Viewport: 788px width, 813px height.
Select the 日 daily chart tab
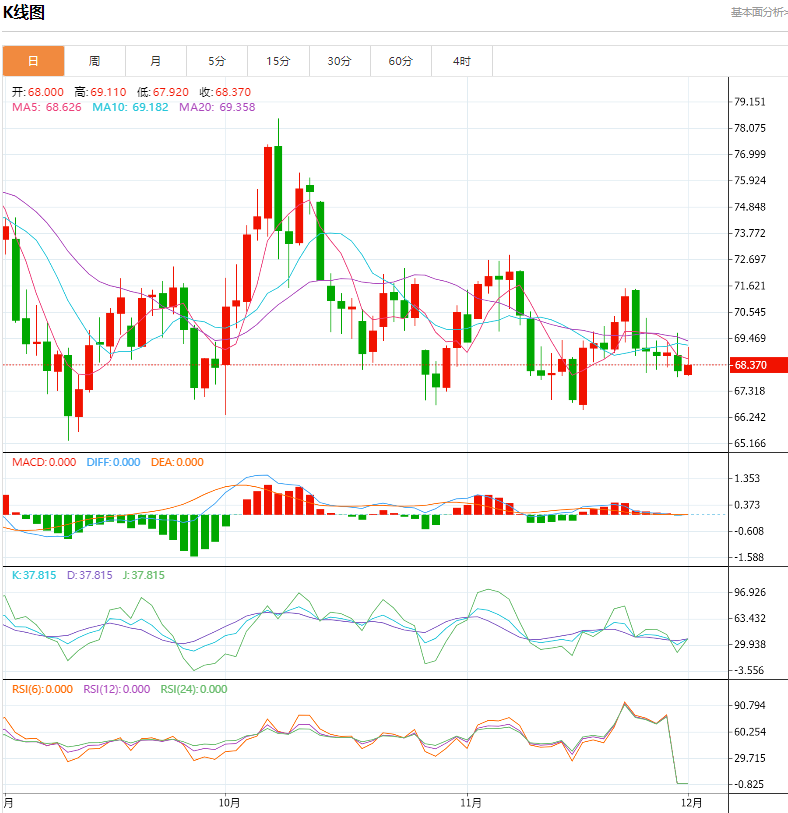point(33,61)
